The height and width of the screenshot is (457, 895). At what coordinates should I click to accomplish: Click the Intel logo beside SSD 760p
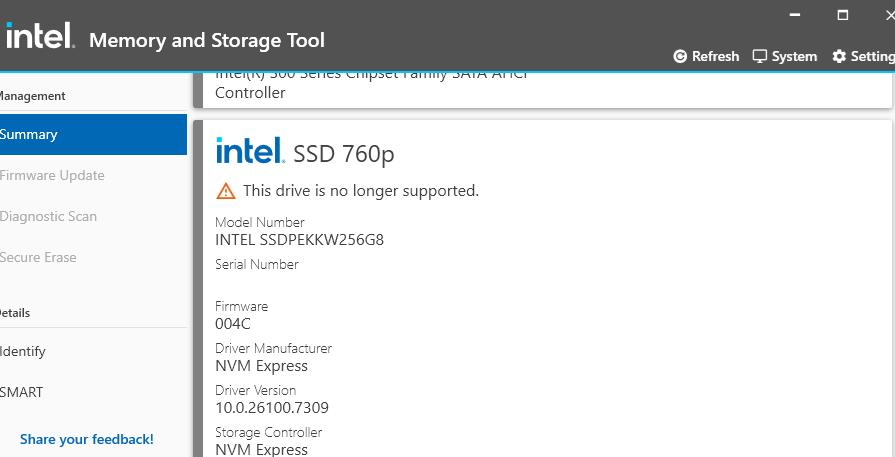[x=250, y=152]
